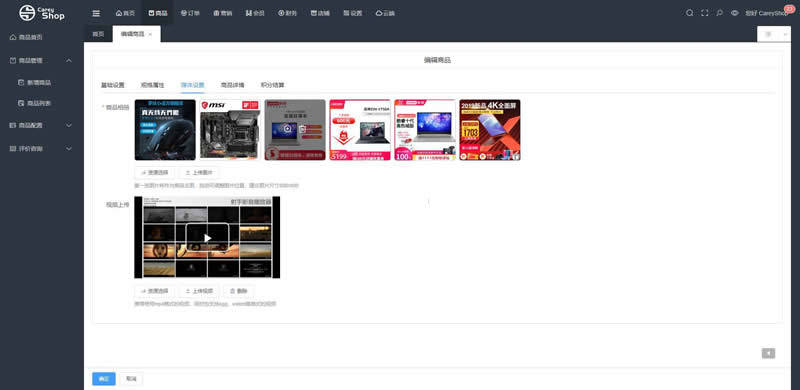Click the 取消 cancel button
This screenshot has width=800, height=390.
[x=132, y=379]
